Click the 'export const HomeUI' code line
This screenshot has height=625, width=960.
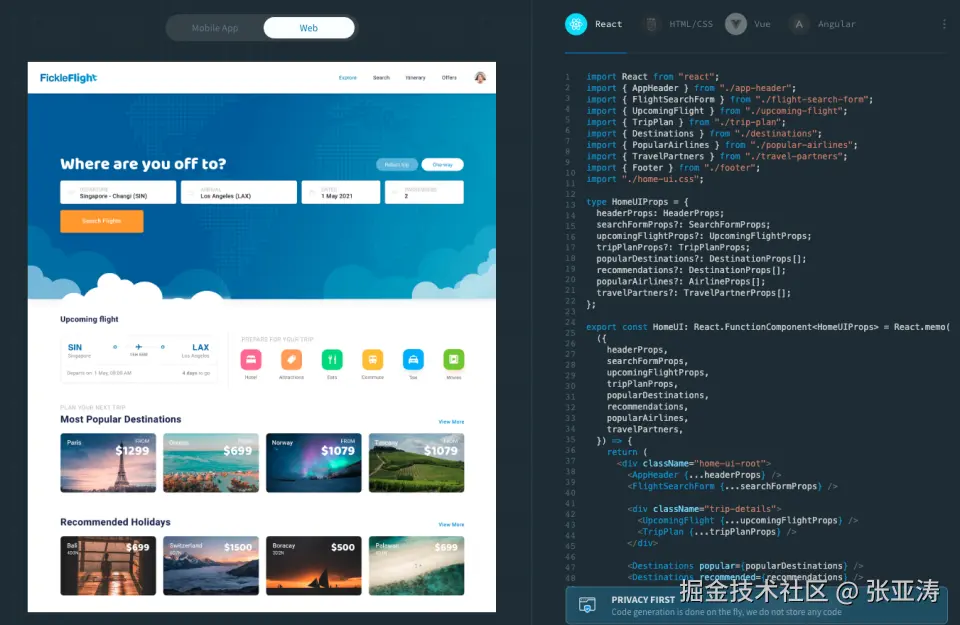click(768, 327)
